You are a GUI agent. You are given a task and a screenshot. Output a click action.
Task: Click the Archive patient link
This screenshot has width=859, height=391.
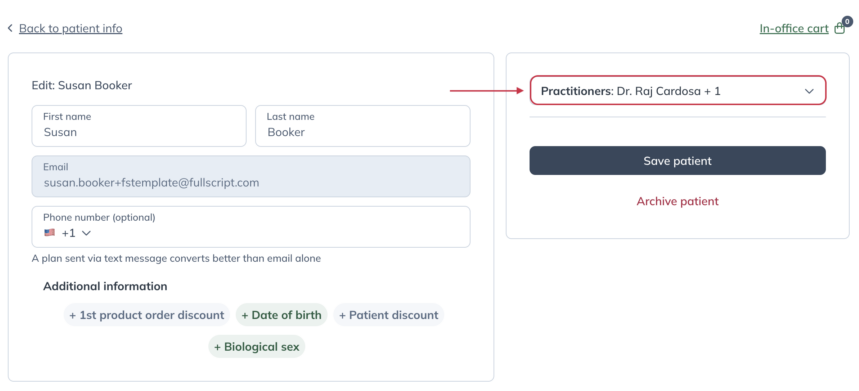pyautogui.click(x=678, y=201)
